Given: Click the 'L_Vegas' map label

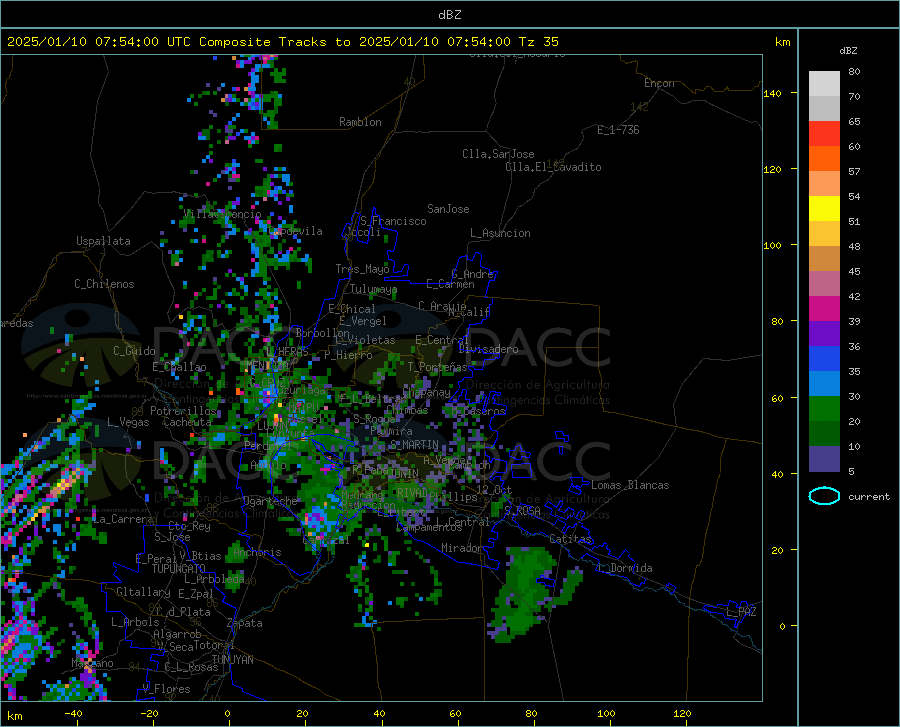Looking at the screenshot, I should tap(128, 422).
